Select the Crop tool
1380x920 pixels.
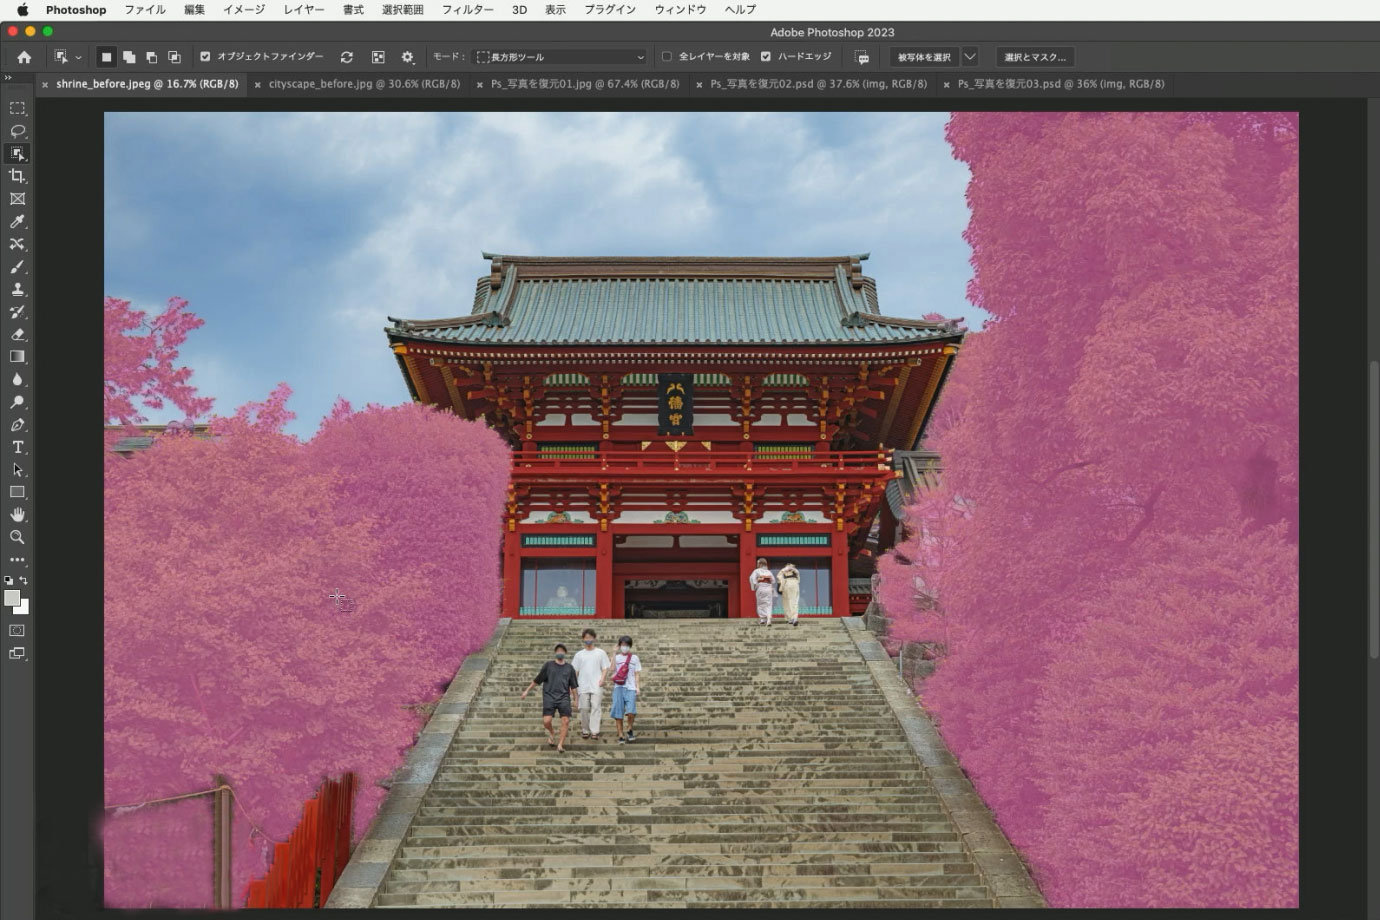point(17,176)
